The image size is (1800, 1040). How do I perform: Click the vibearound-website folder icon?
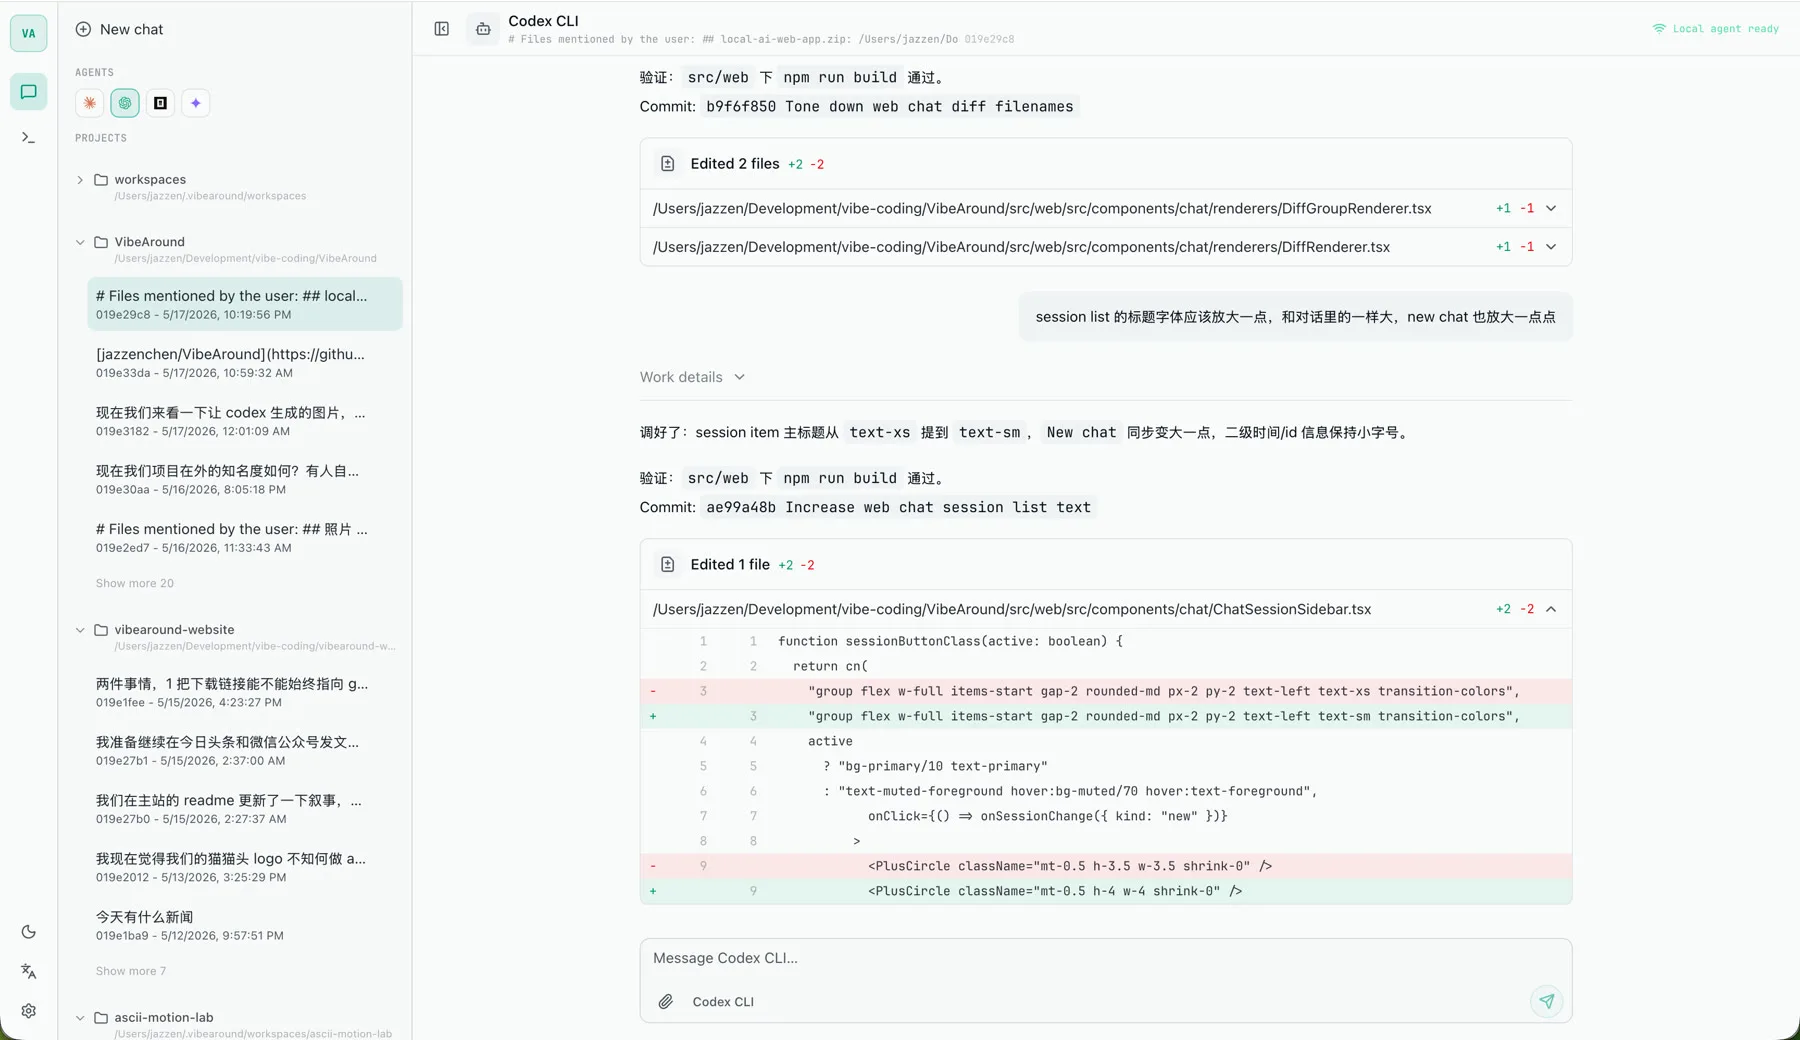point(101,630)
